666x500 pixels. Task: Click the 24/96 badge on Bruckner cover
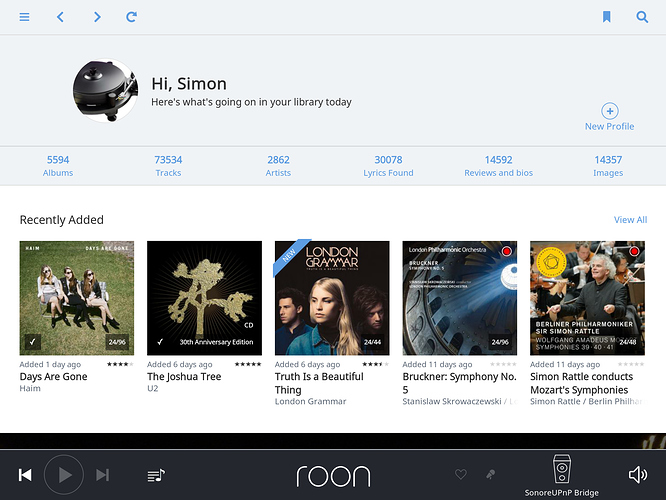(x=500, y=342)
